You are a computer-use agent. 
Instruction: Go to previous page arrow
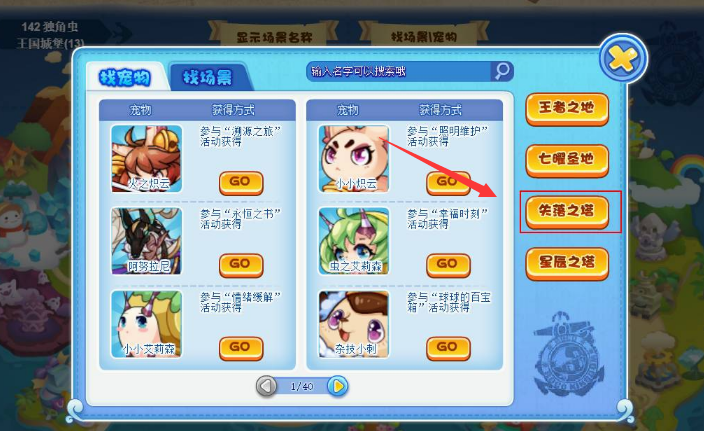click(x=266, y=386)
